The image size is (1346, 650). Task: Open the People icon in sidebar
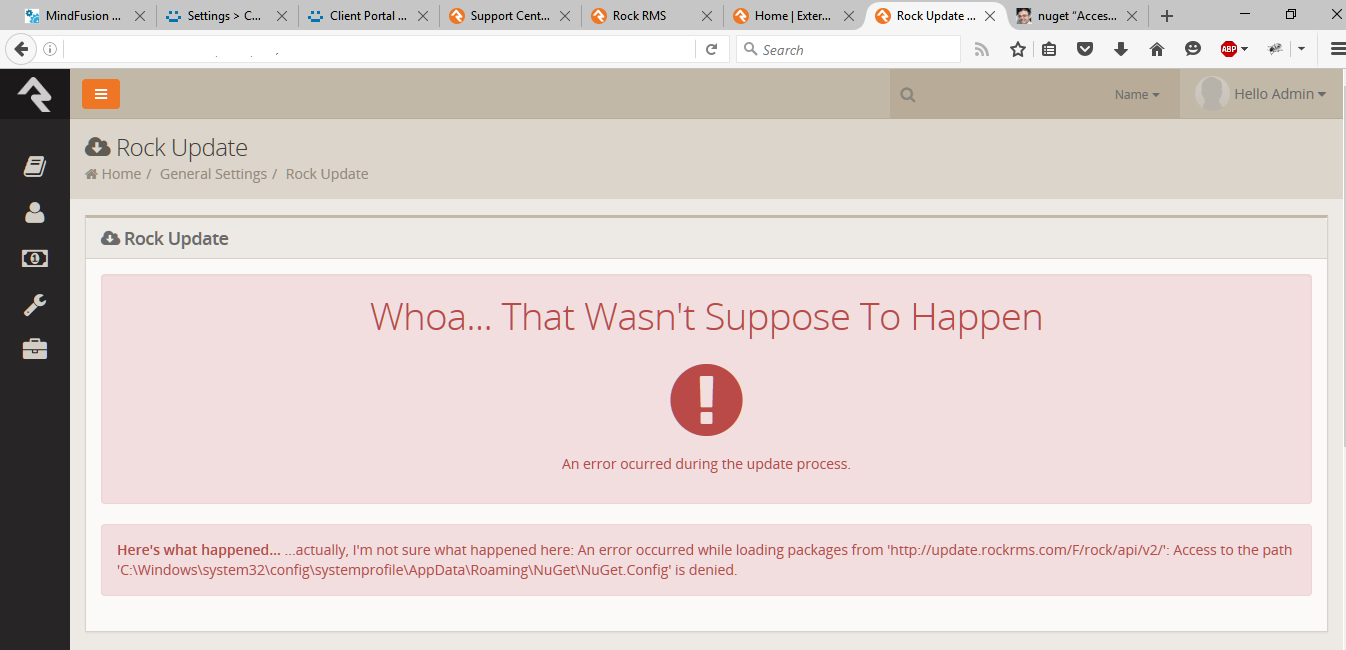(35, 212)
